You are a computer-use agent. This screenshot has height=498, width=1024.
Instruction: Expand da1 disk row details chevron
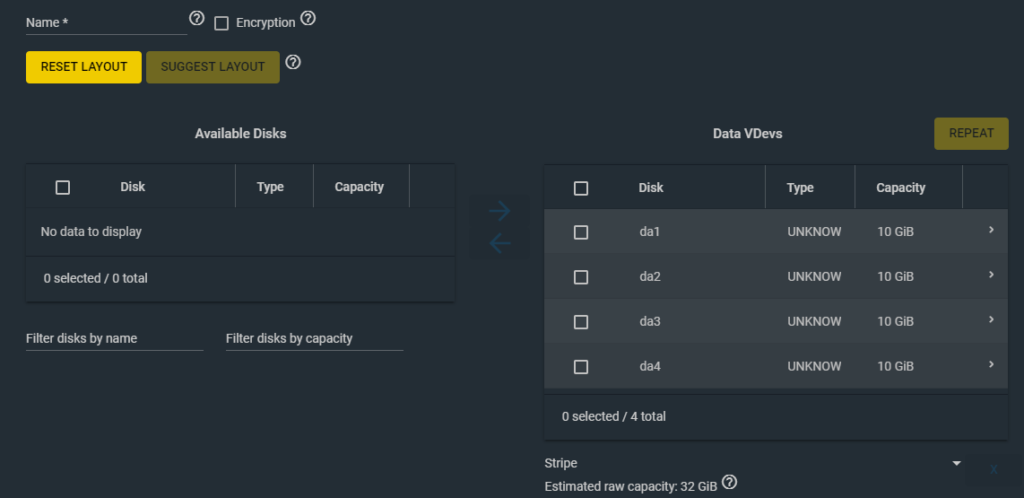click(991, 230)
